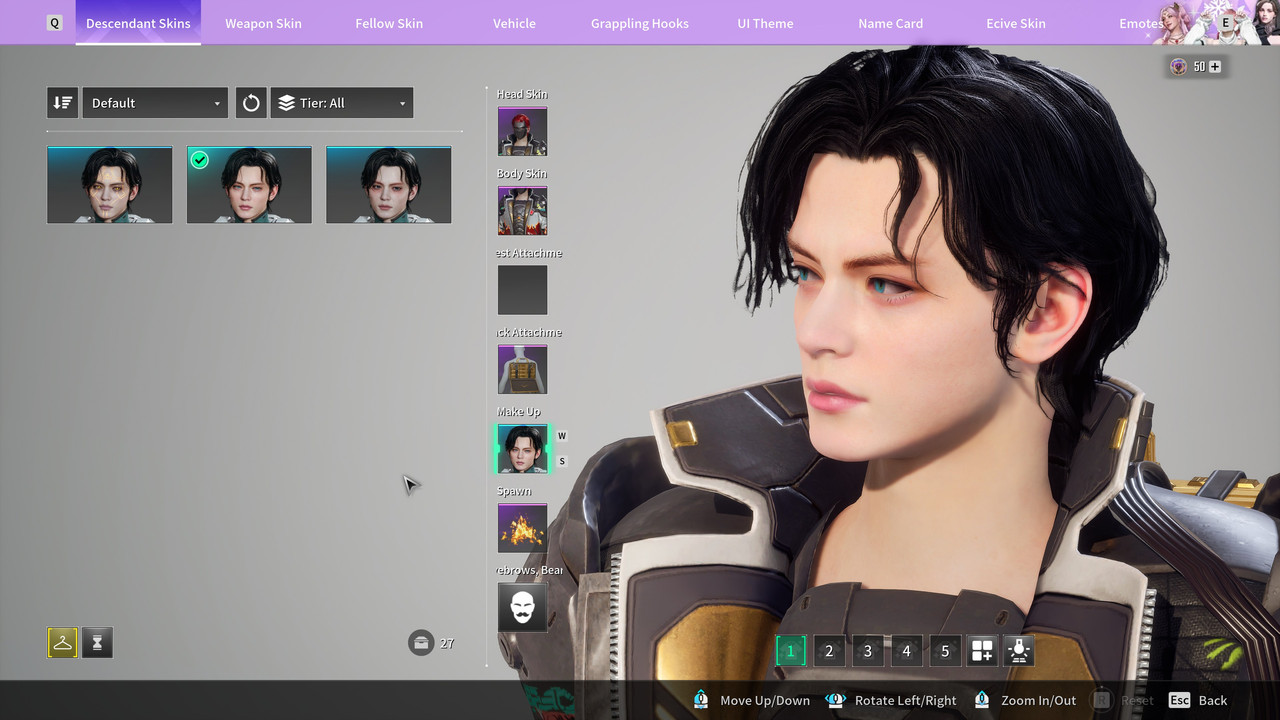
Task: Toggle the hourglass filter button
Action: pyautogui.click(x=97, y=643)
